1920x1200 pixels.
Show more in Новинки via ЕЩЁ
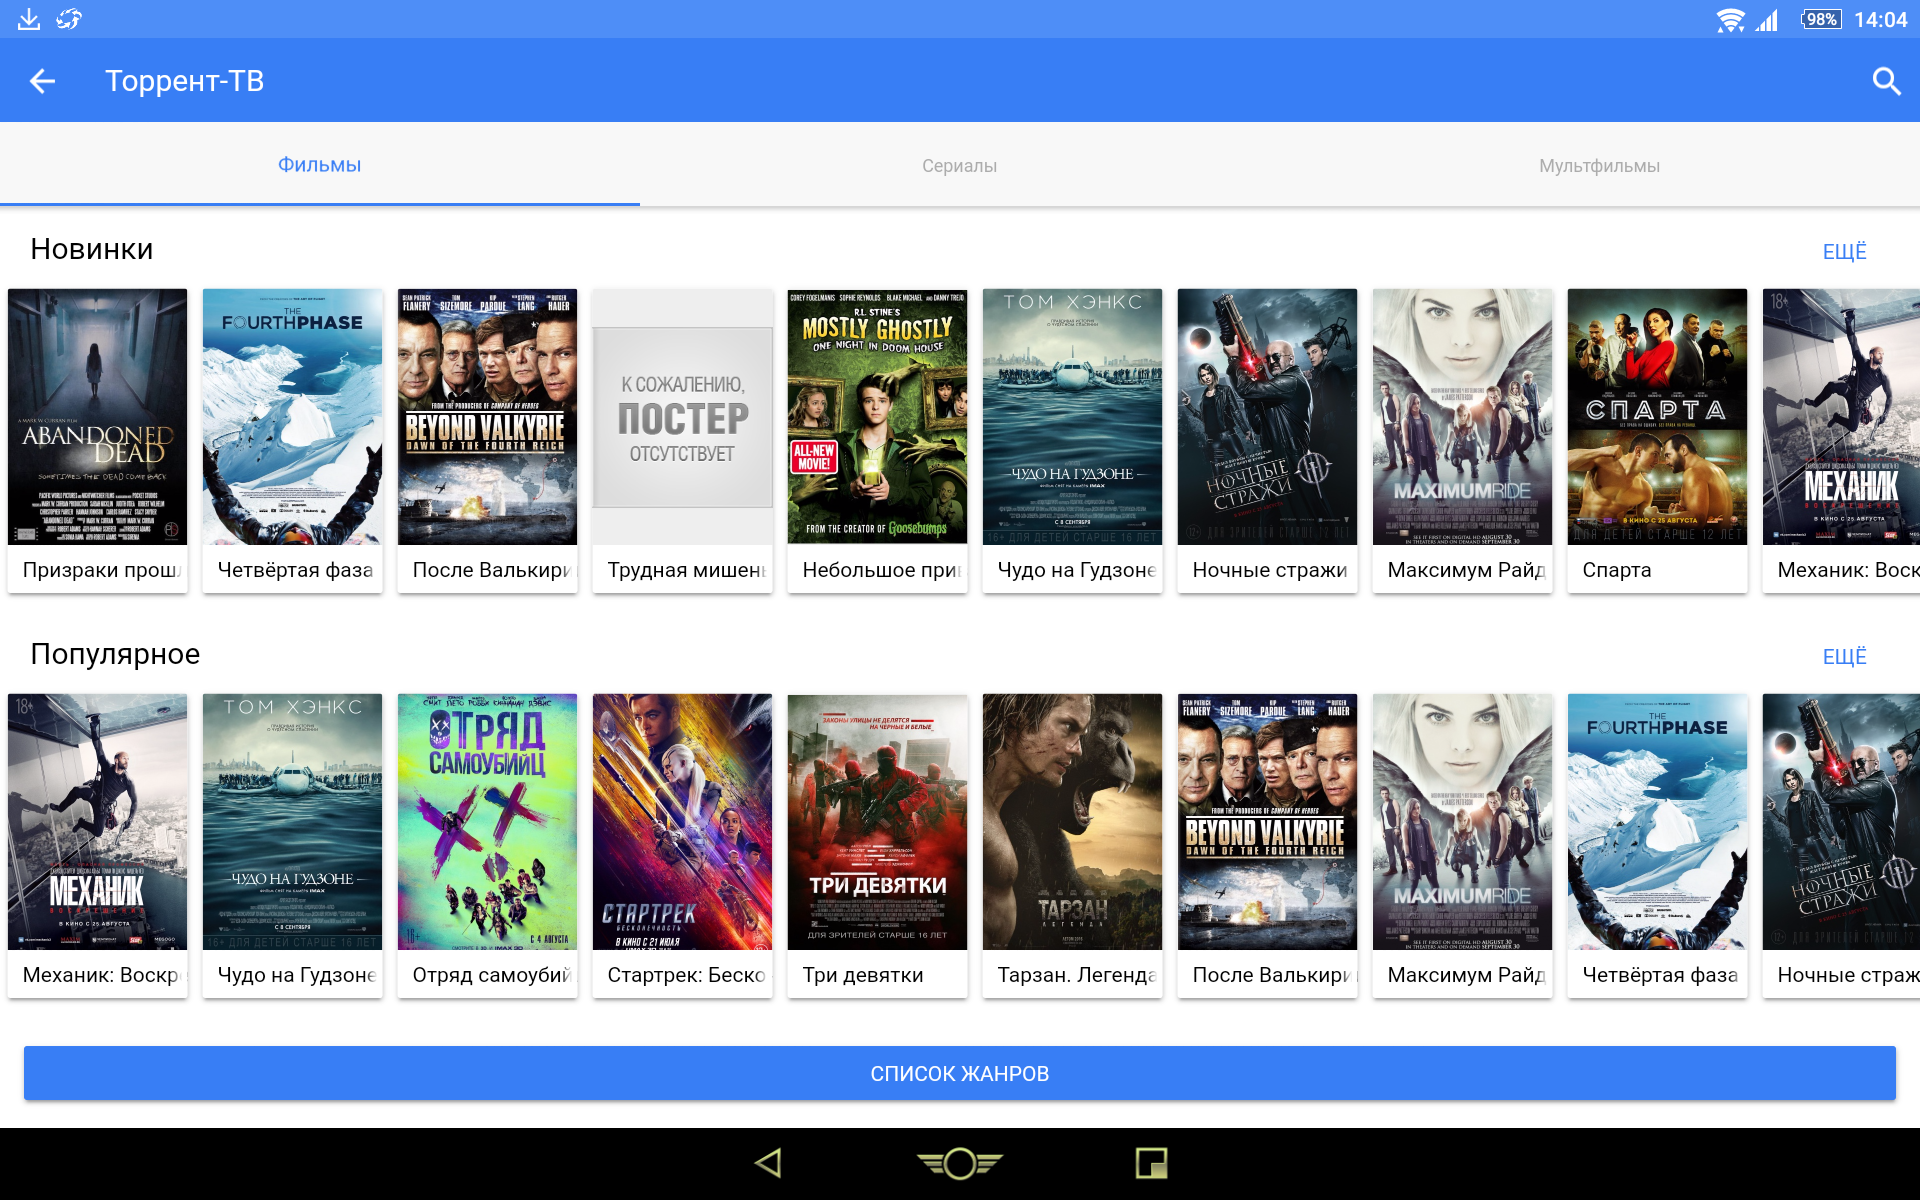pos(1844,251)
